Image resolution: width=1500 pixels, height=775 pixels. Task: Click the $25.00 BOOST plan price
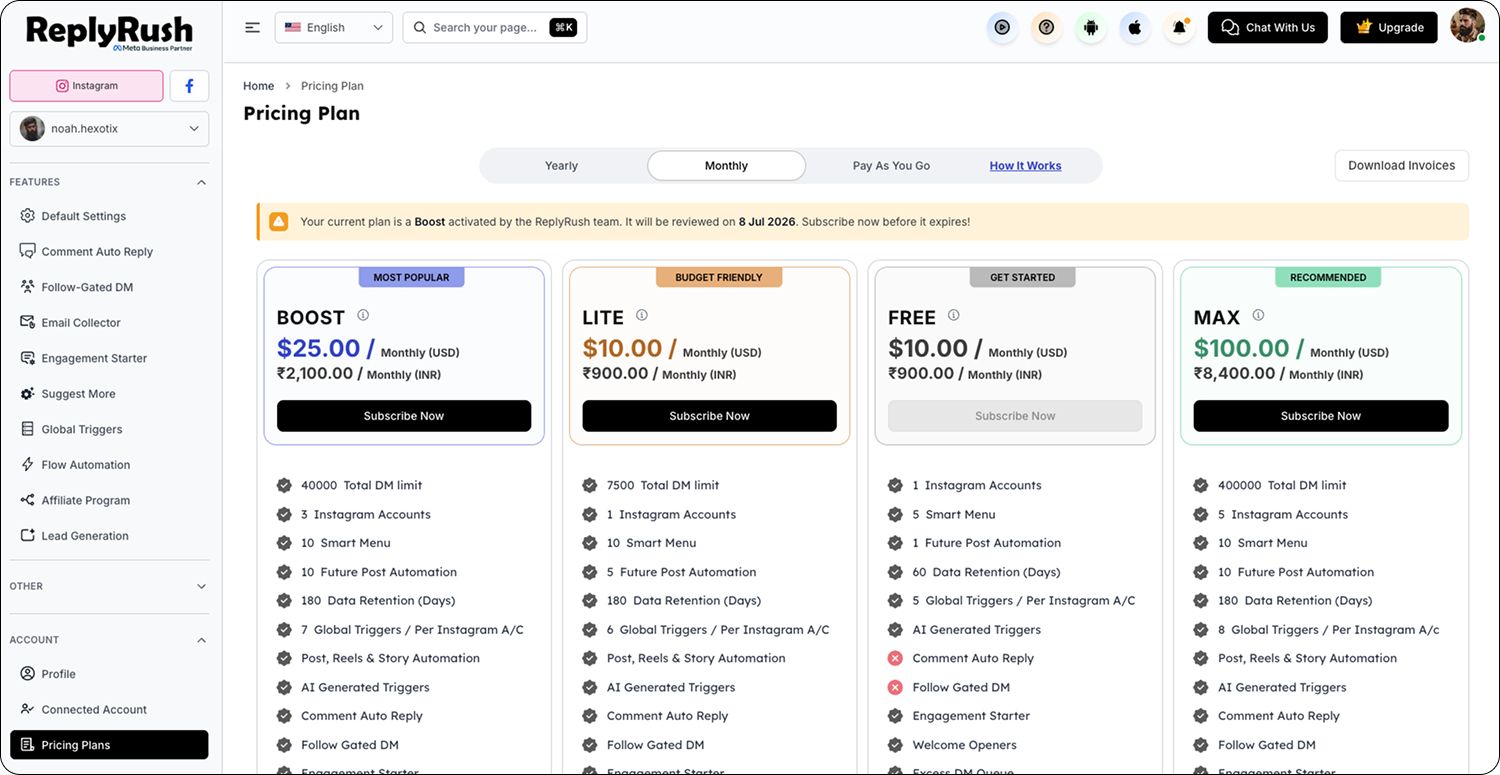(318, 348)
